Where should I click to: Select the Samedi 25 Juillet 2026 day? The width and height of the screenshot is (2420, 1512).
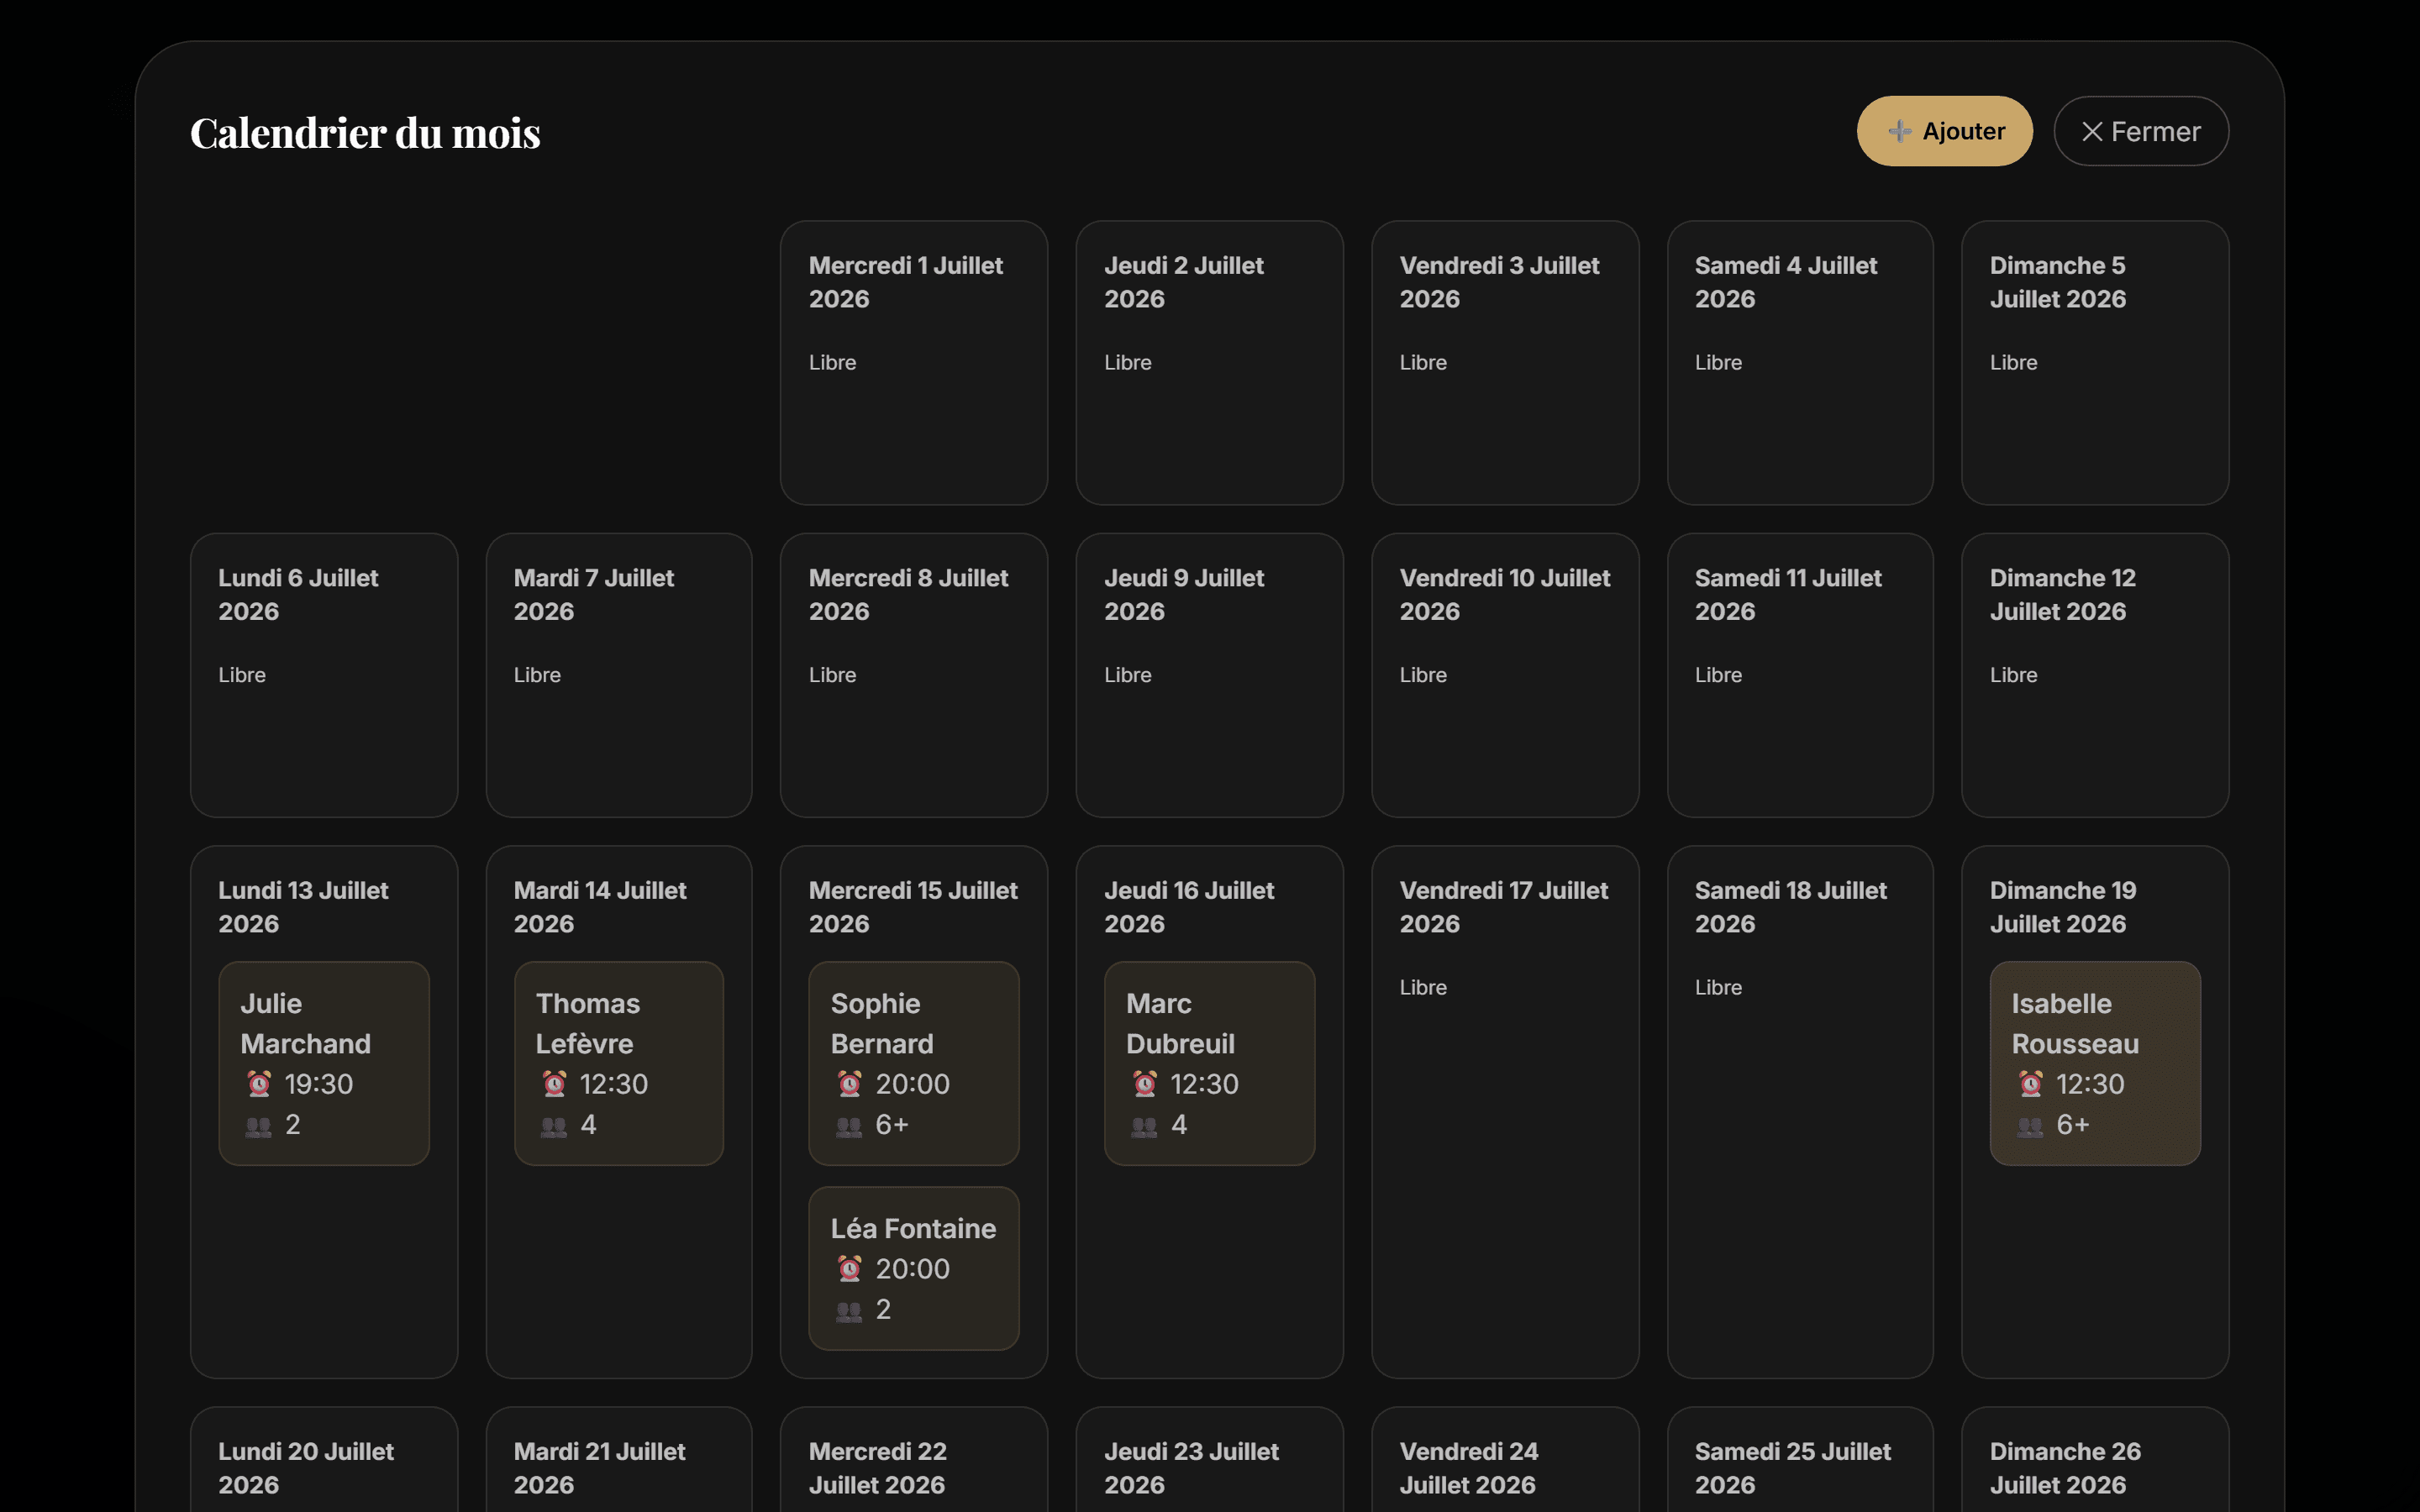click(x=1800, y=1460)
